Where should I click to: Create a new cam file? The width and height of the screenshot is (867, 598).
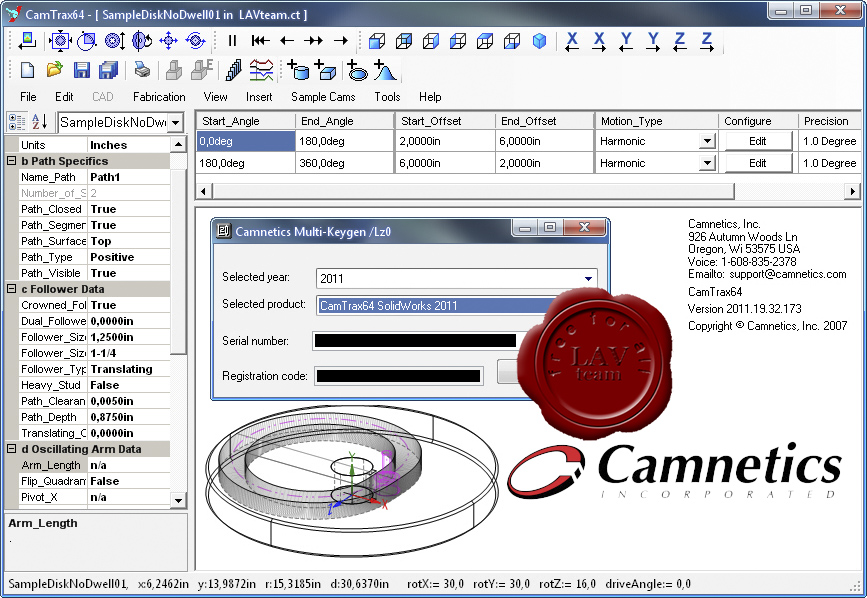click(27, 70)
